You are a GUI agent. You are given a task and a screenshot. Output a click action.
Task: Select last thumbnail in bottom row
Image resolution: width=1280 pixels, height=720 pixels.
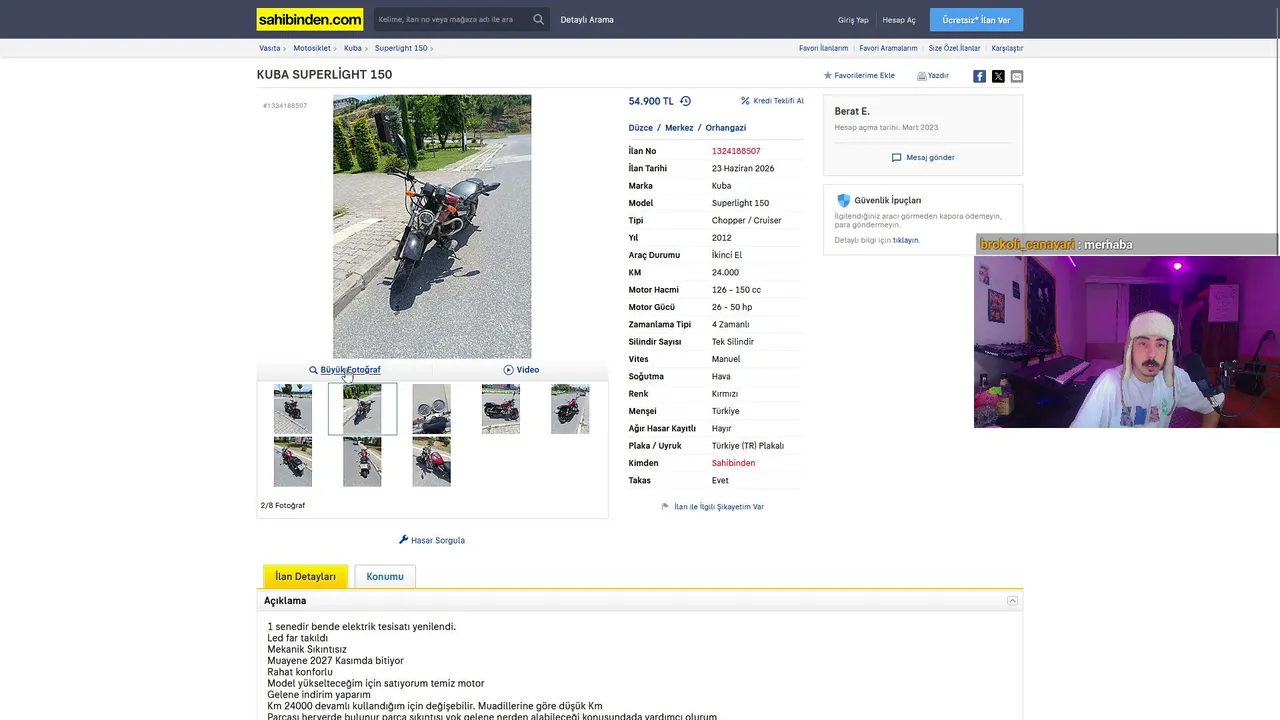click(x=432, y=461)
